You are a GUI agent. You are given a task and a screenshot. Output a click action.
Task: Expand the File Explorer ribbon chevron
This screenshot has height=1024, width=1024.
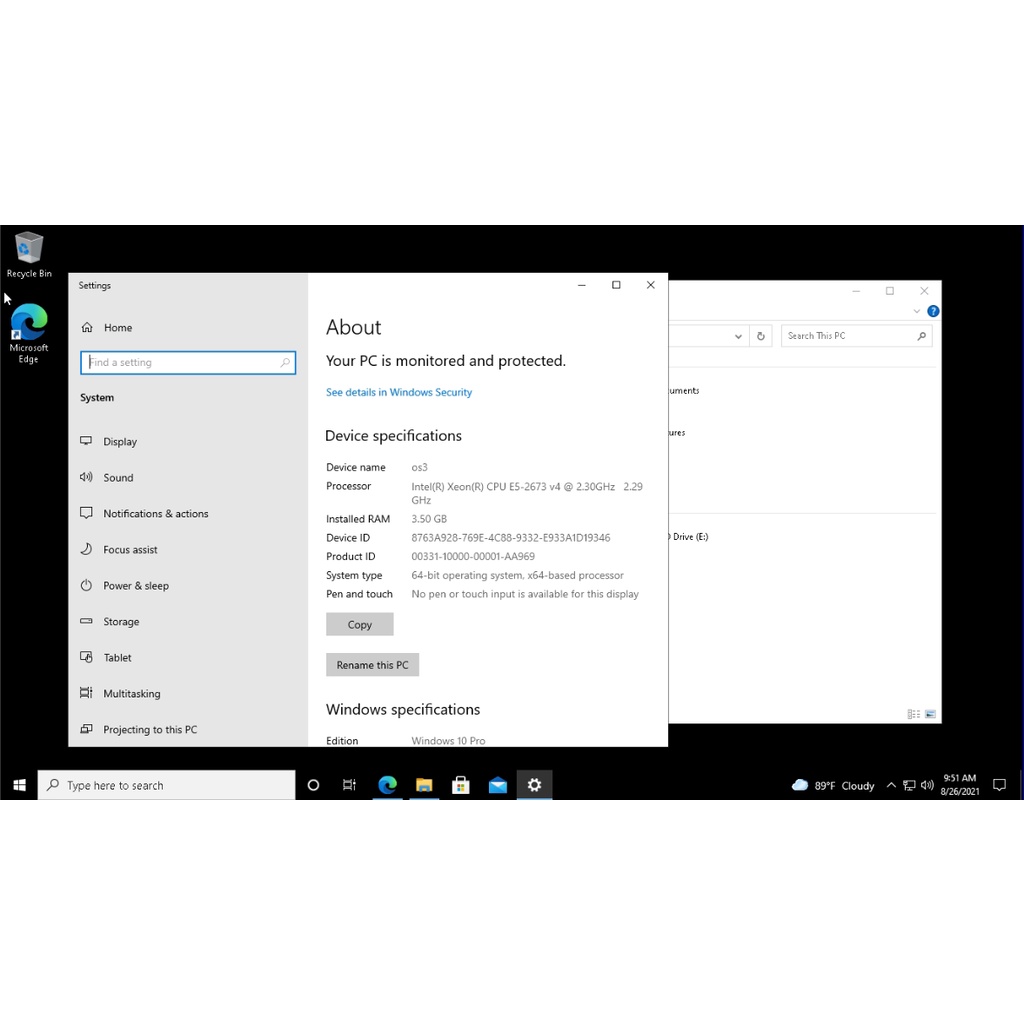(917, 312)
